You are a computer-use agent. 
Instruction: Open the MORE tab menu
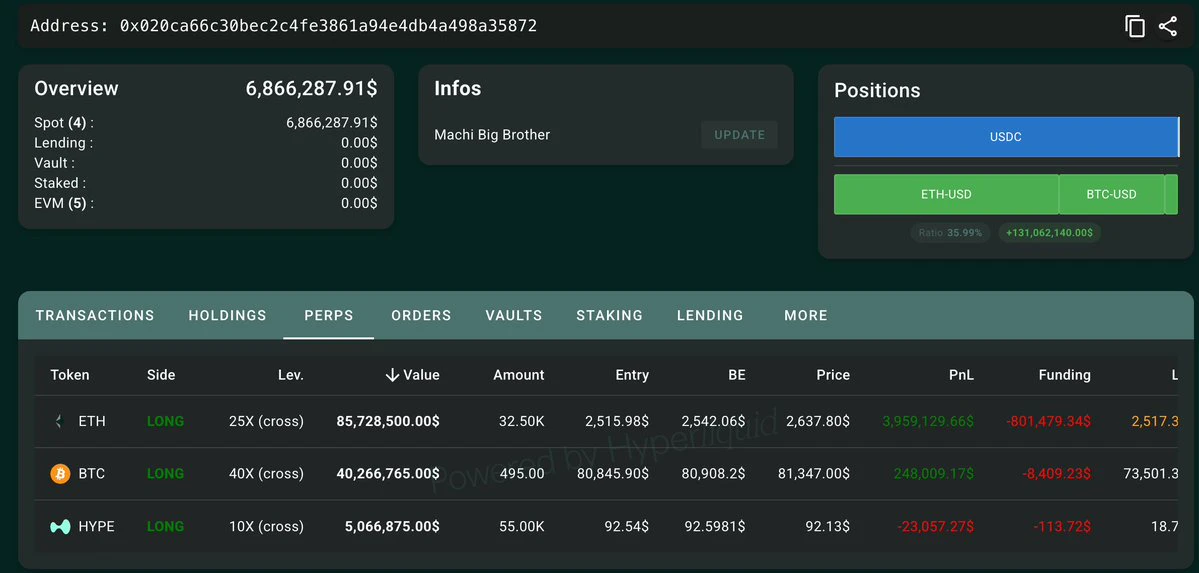[806, 315]
